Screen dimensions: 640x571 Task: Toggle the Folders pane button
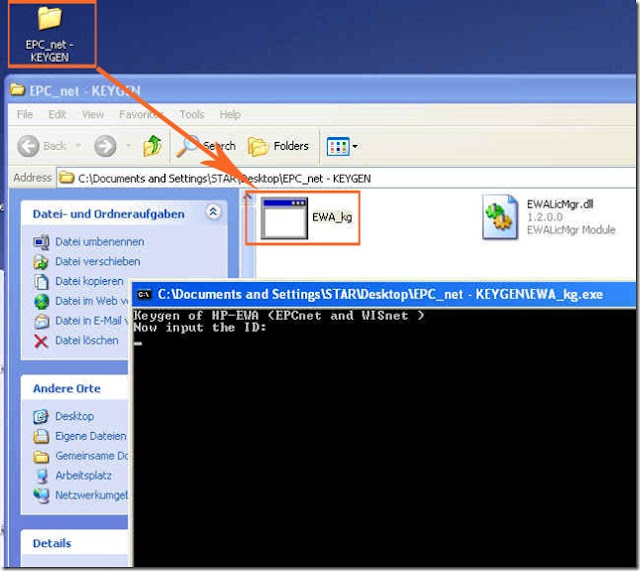point(278,146)
